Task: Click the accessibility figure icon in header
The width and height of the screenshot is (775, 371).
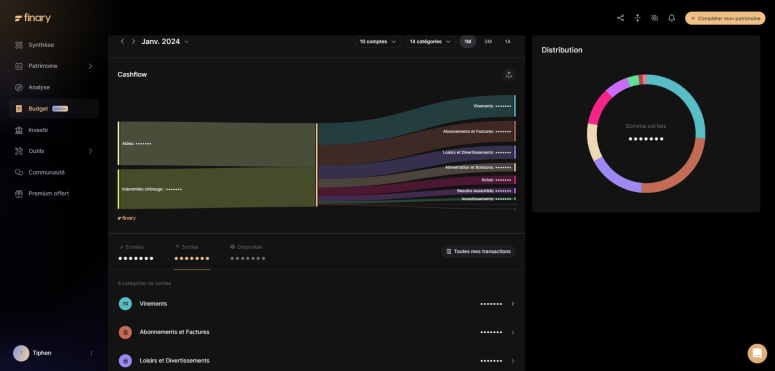Action: (638, 18)
